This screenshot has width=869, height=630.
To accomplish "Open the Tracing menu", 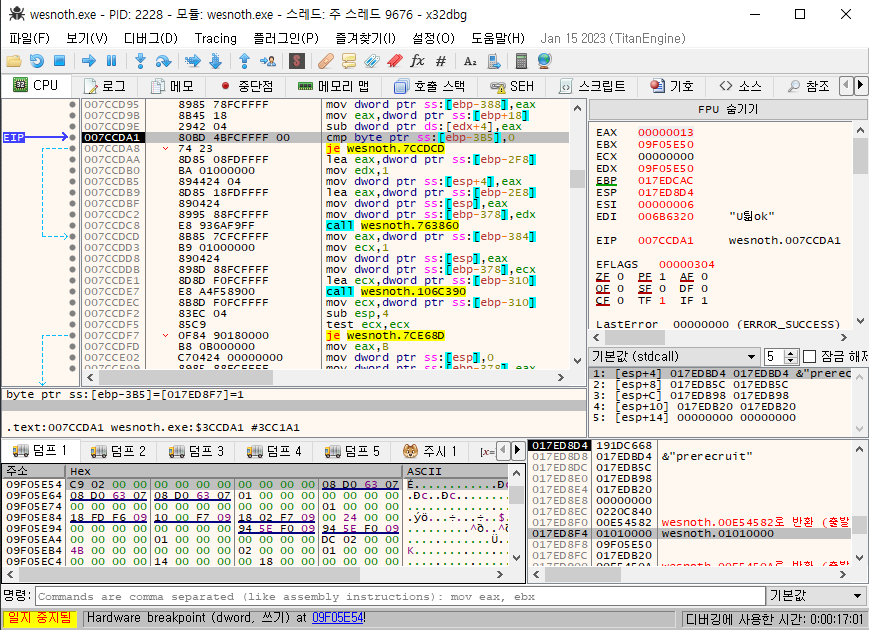I will click(x=216, y=38).
